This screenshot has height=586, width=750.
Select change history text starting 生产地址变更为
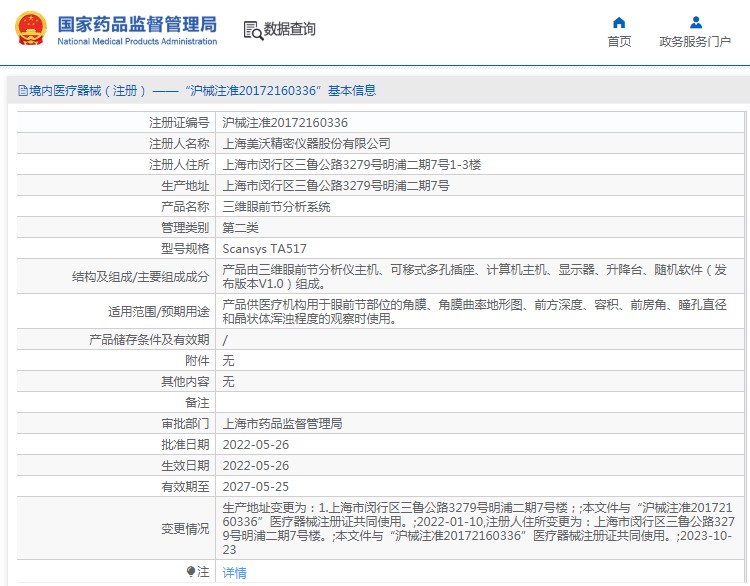click(x=478, y=529)
